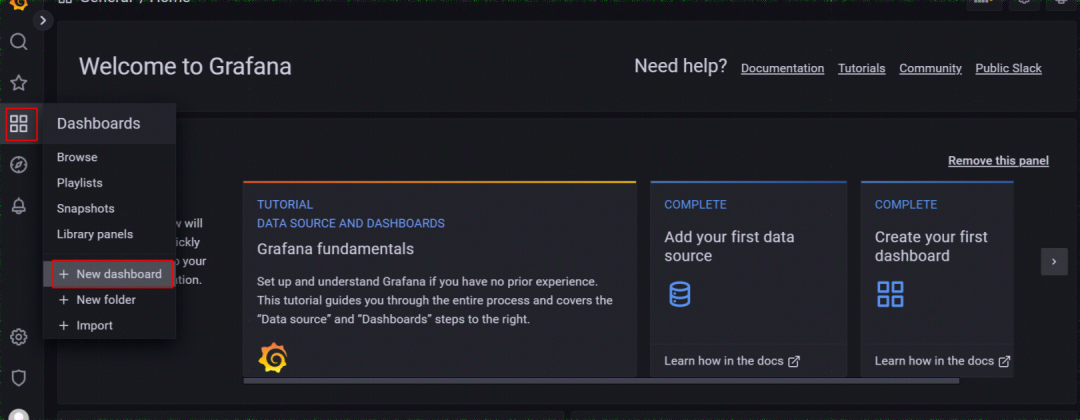The height and width of the screenshot is (420, 1080).
Task: Click the database icon in the data source card
Action: pyautogui.click(x=680, y=294)
